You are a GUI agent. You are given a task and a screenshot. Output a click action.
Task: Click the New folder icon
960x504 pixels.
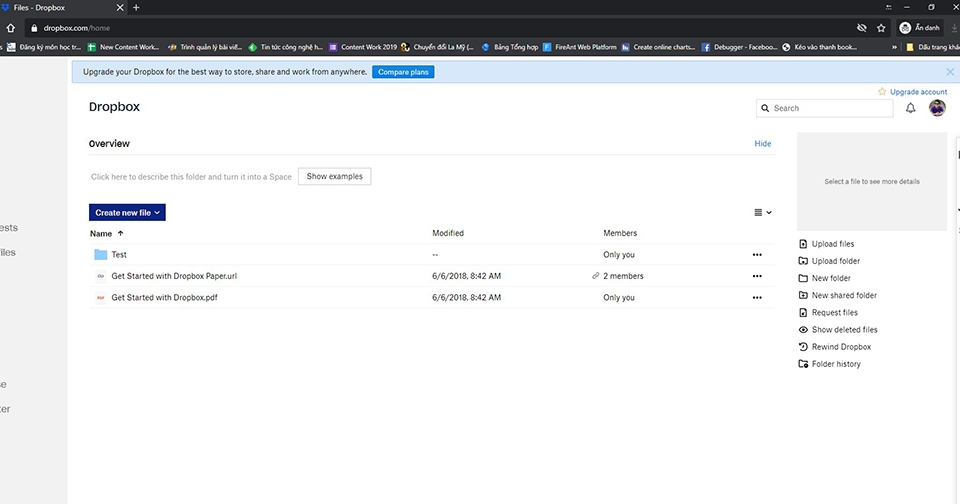803,278
